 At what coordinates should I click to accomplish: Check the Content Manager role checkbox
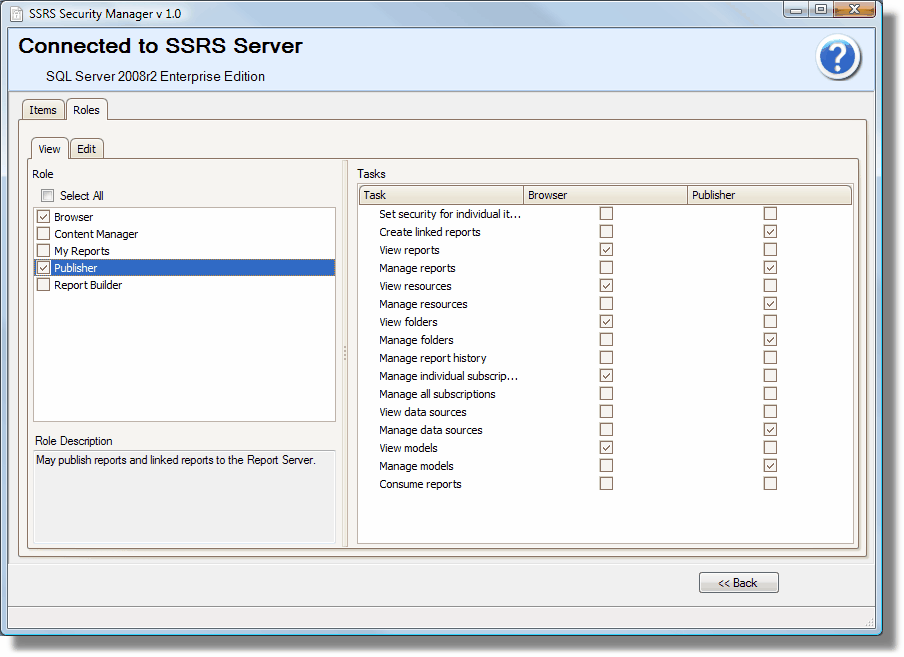[43, 233]
